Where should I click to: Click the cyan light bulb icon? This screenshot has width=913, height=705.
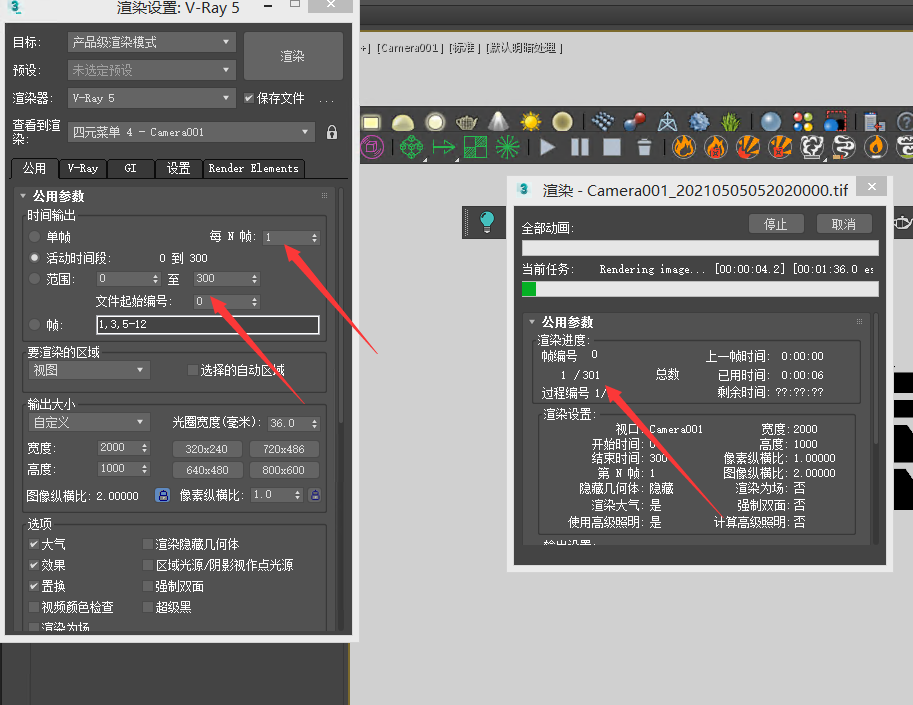coord(488,222)
